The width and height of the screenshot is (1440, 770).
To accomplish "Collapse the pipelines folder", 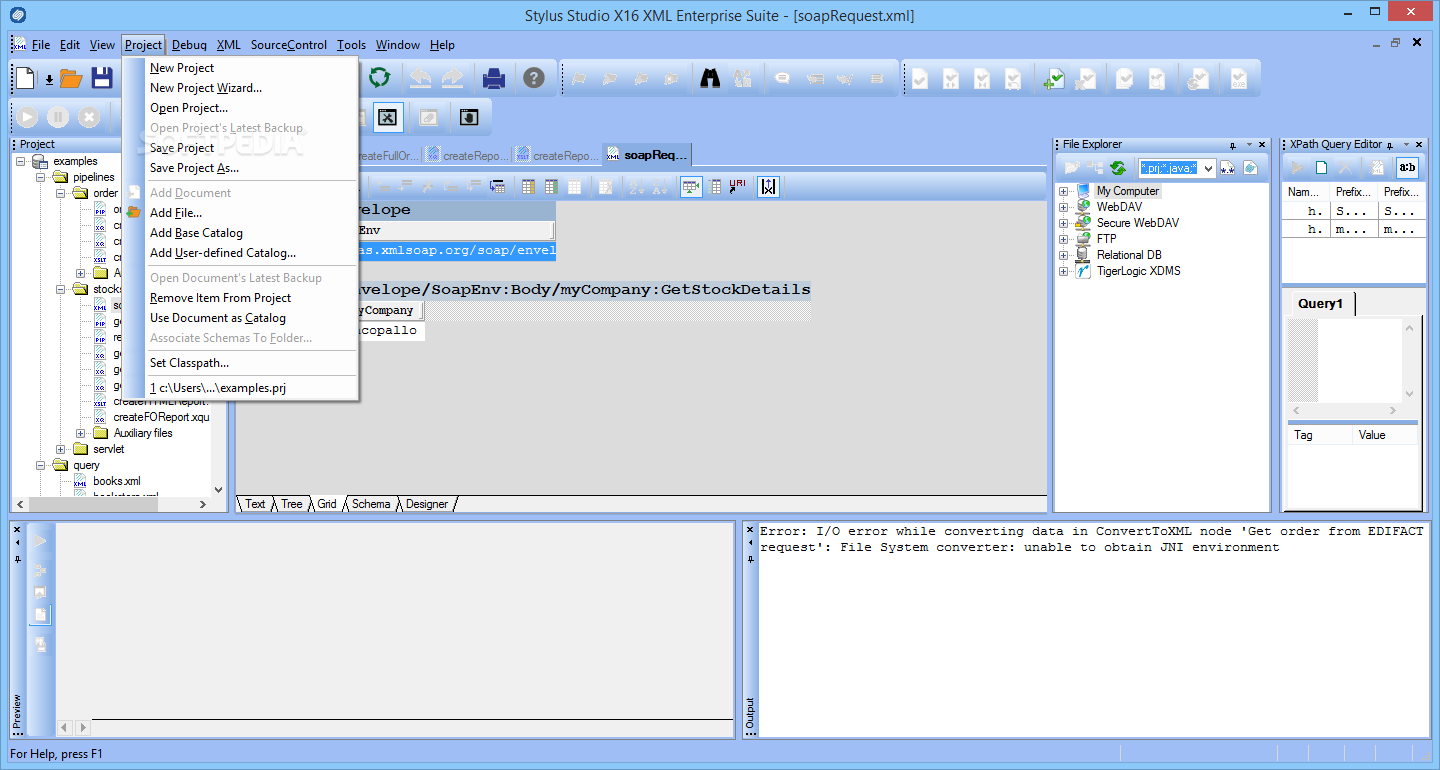I will pos(41,177).
